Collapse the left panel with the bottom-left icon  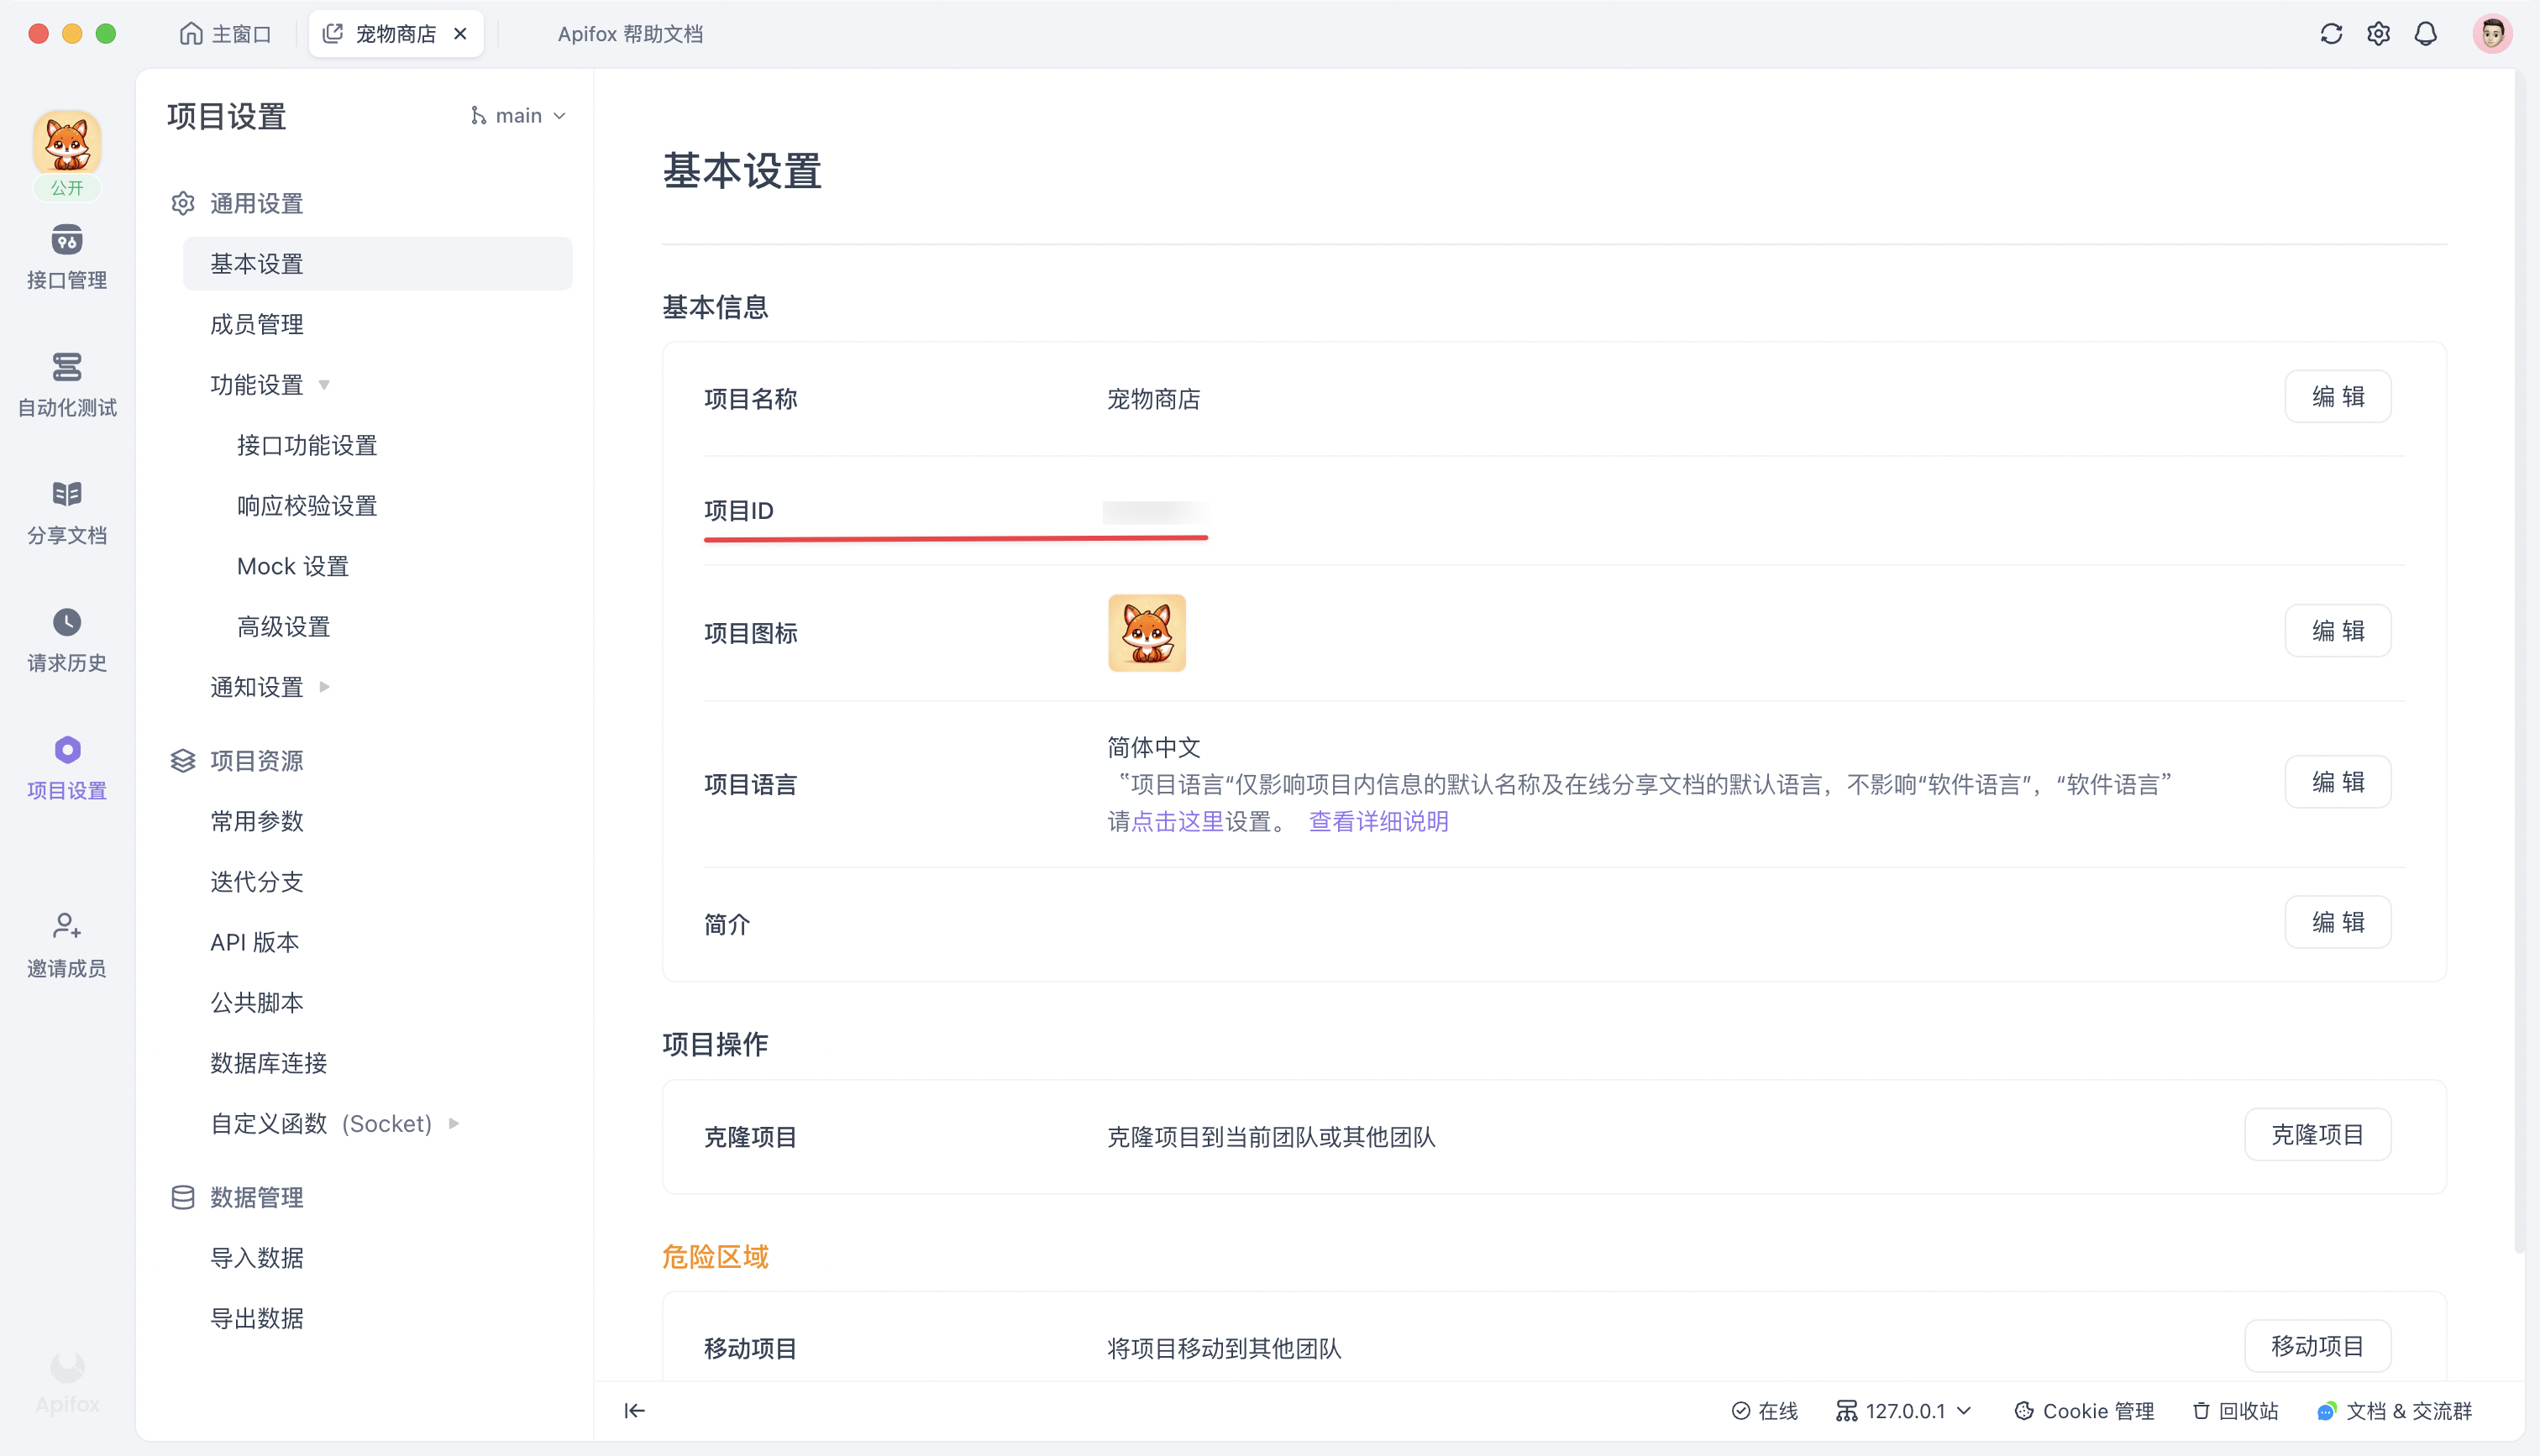[x=635, y=1411]
